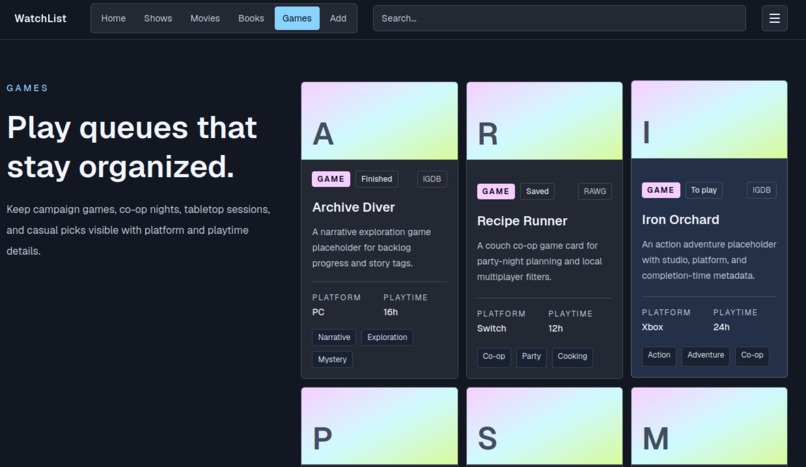The image size is (806, 467).
Task: Open the Shows tab
Action: tap(158, 18)
